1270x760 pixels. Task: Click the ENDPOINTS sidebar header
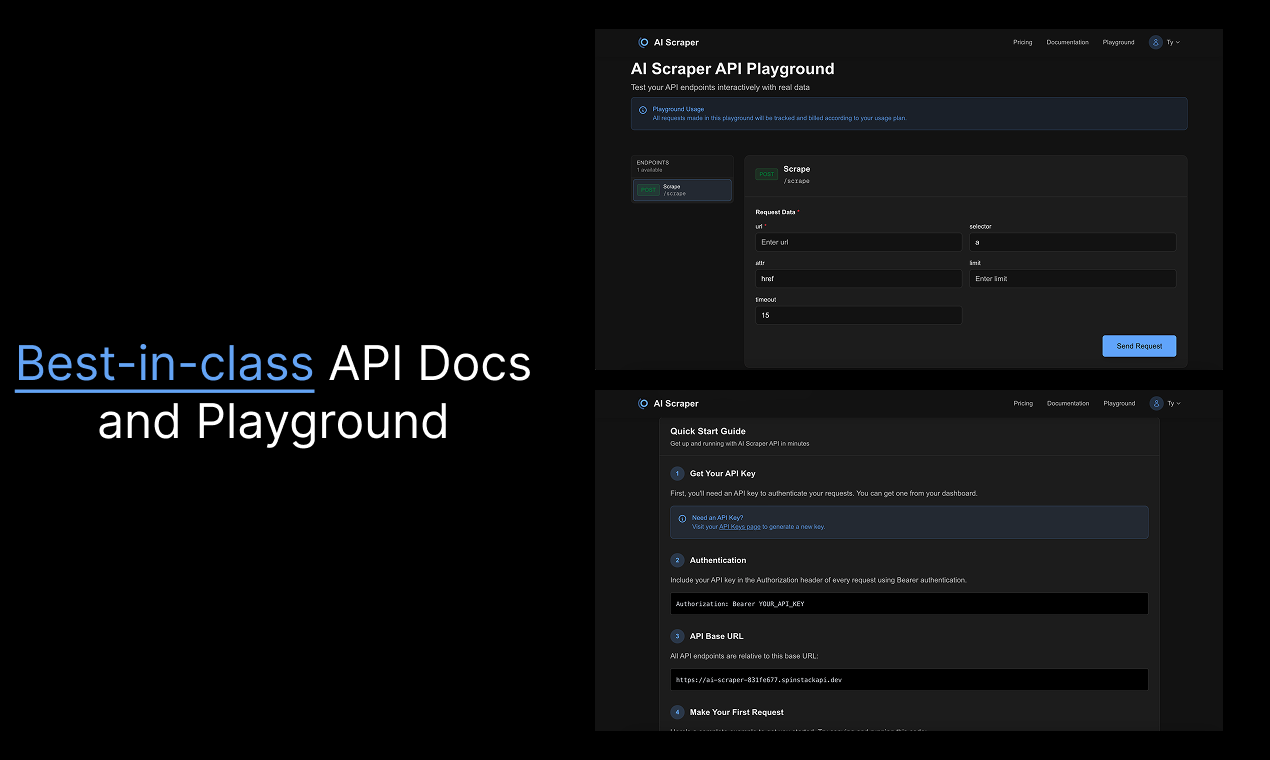pos(653,162)
